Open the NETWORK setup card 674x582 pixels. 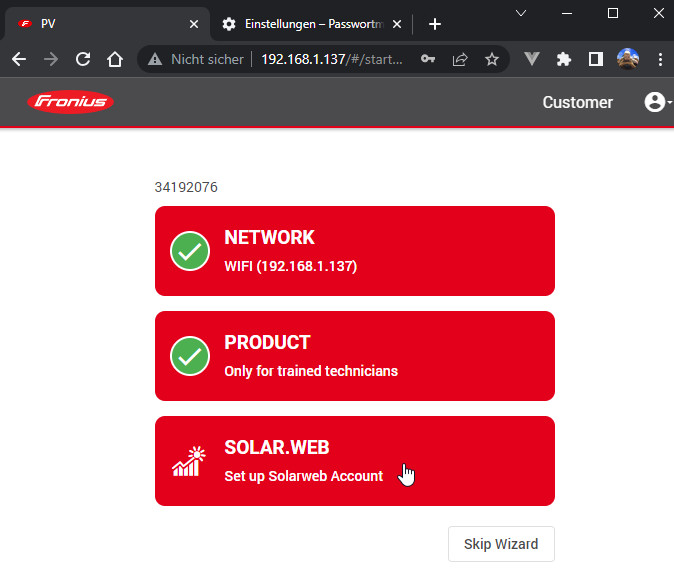pyautogui.click(x=354, y=251)
